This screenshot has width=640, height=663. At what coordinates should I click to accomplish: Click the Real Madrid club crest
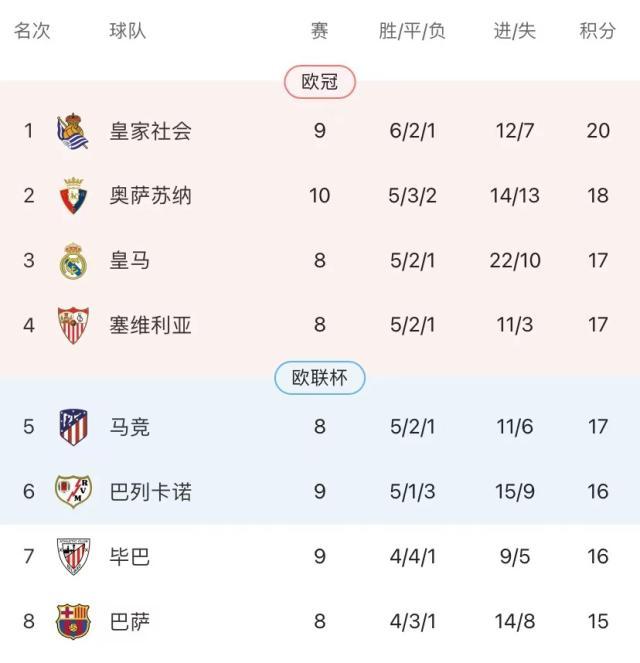(73, 261)
